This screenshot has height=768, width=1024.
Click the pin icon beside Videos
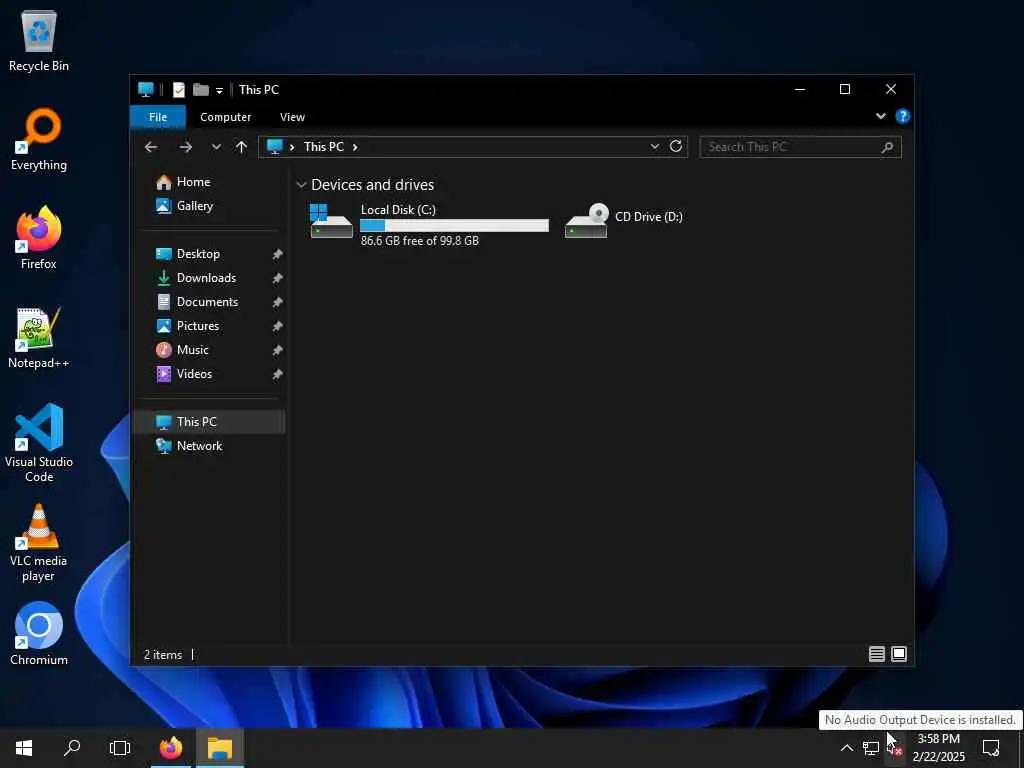(278, 374)
